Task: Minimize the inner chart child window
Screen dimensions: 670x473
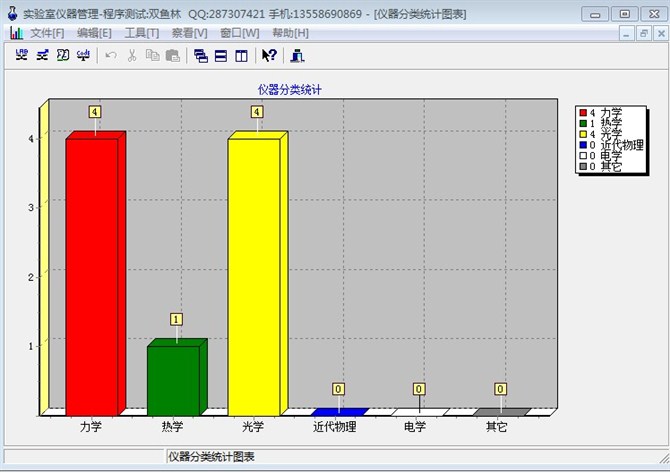Action: pos(626,34)
